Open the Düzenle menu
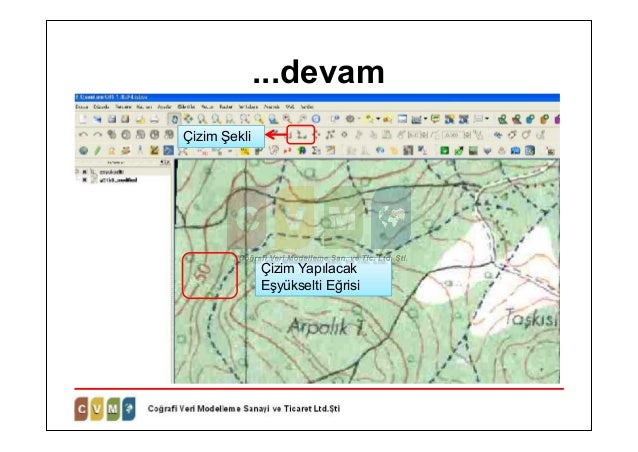This screenshot has width=638, height=452. coord(101,107)
